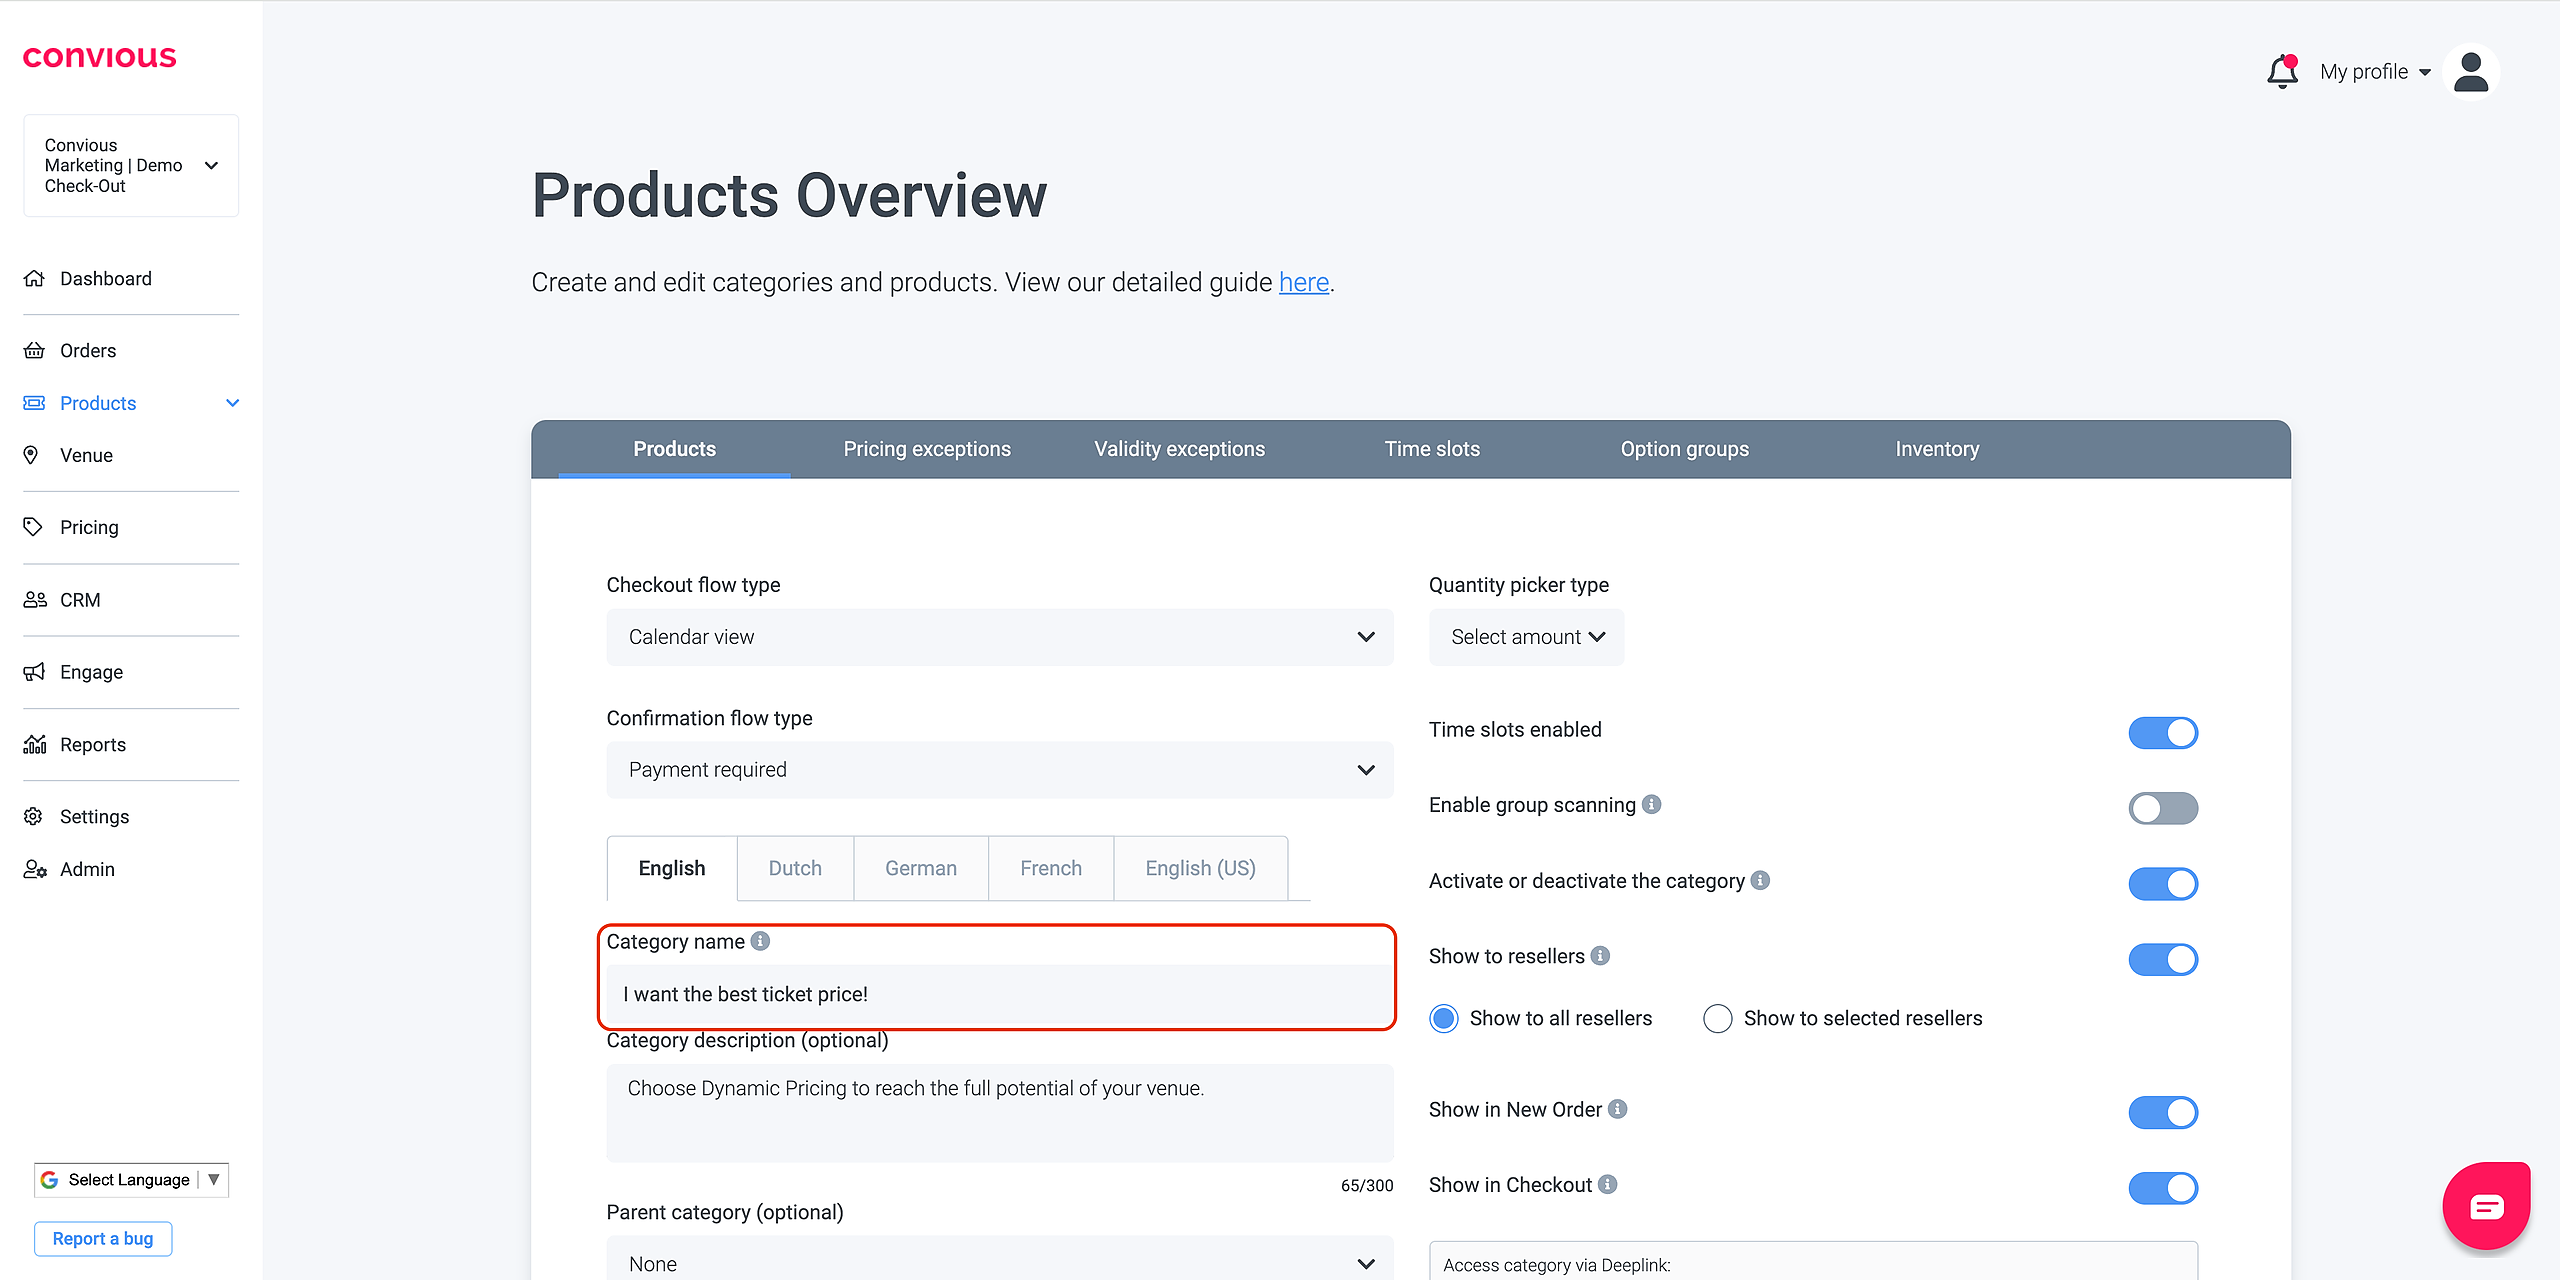The width and height of the screenshot is (2560, 1280).
Task: Follow the 'here' guide link
Action: pos(1303,283)
